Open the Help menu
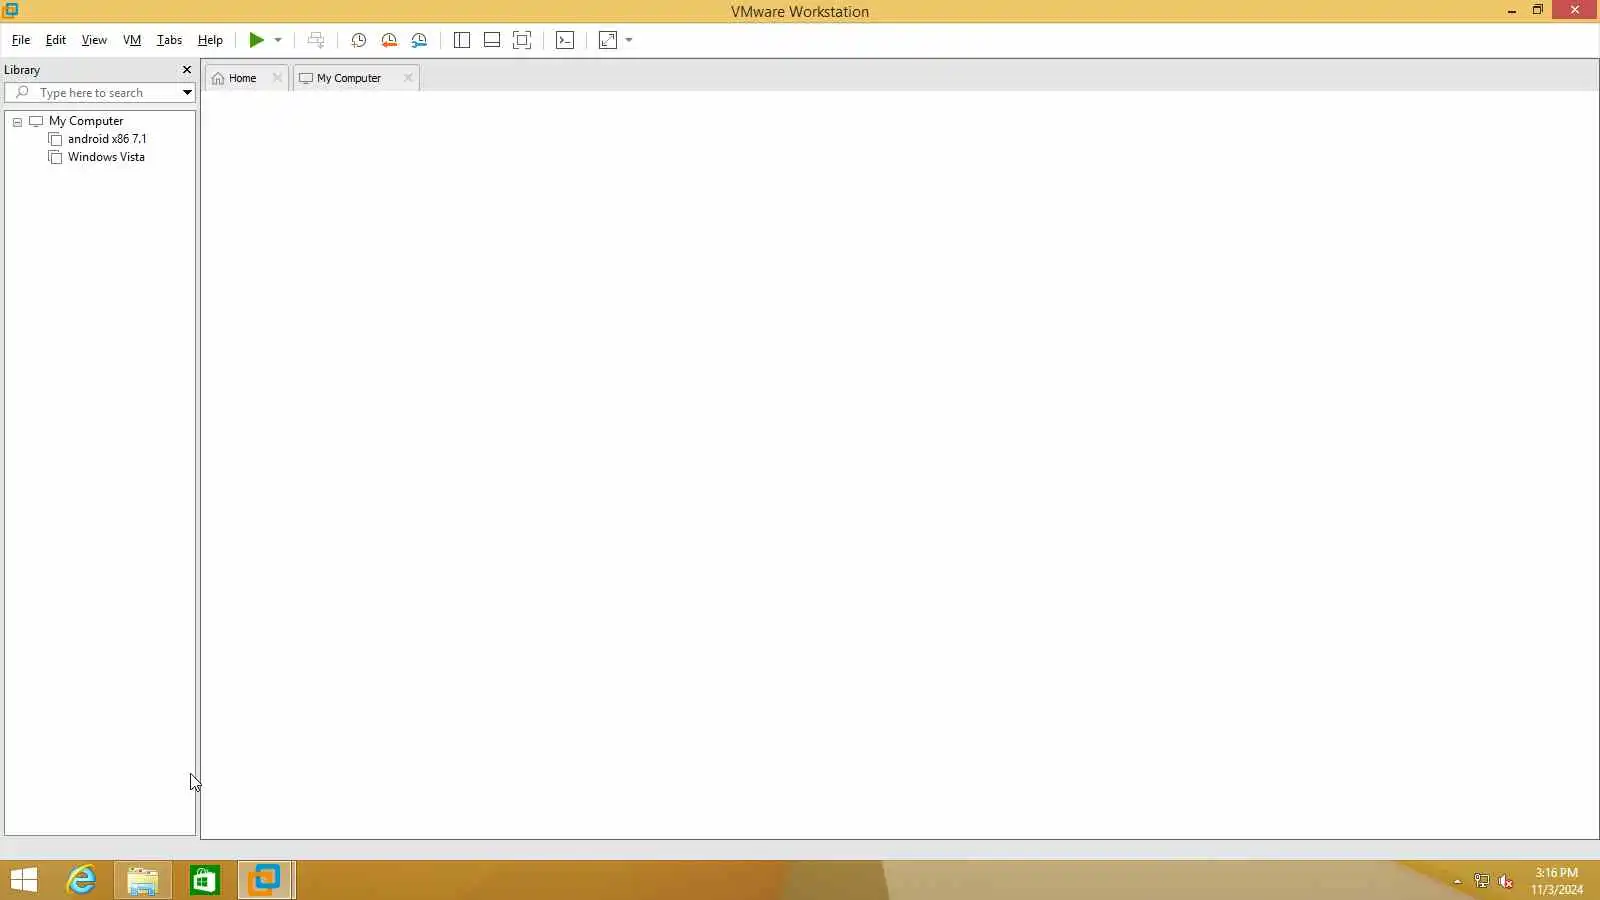Screen dimensions: 1600x900 tap(210, 40)
